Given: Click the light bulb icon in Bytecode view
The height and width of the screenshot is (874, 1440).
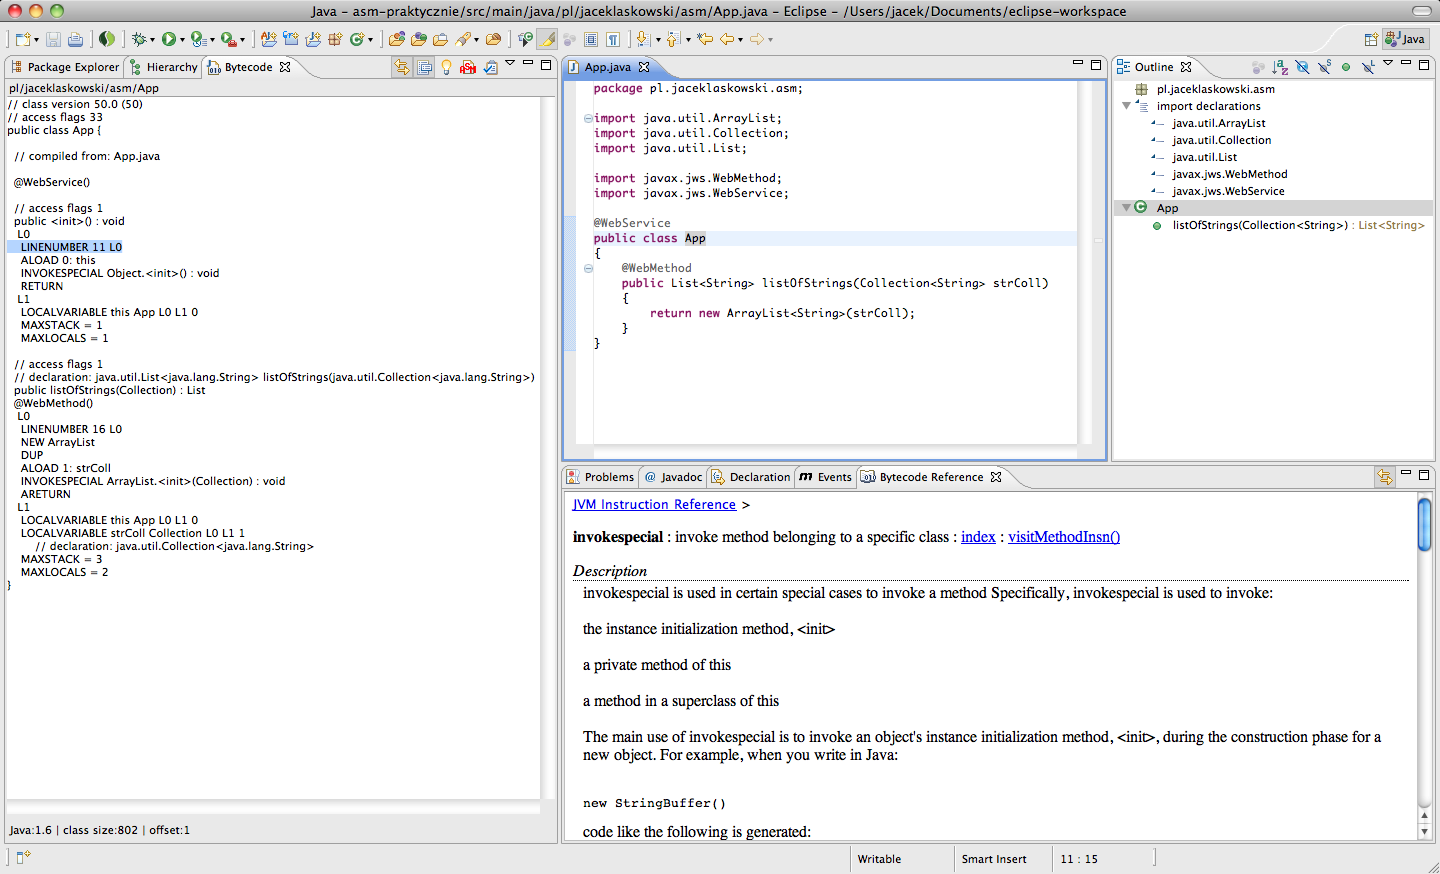Looking at the screenshot, I should tap(446, 67).
